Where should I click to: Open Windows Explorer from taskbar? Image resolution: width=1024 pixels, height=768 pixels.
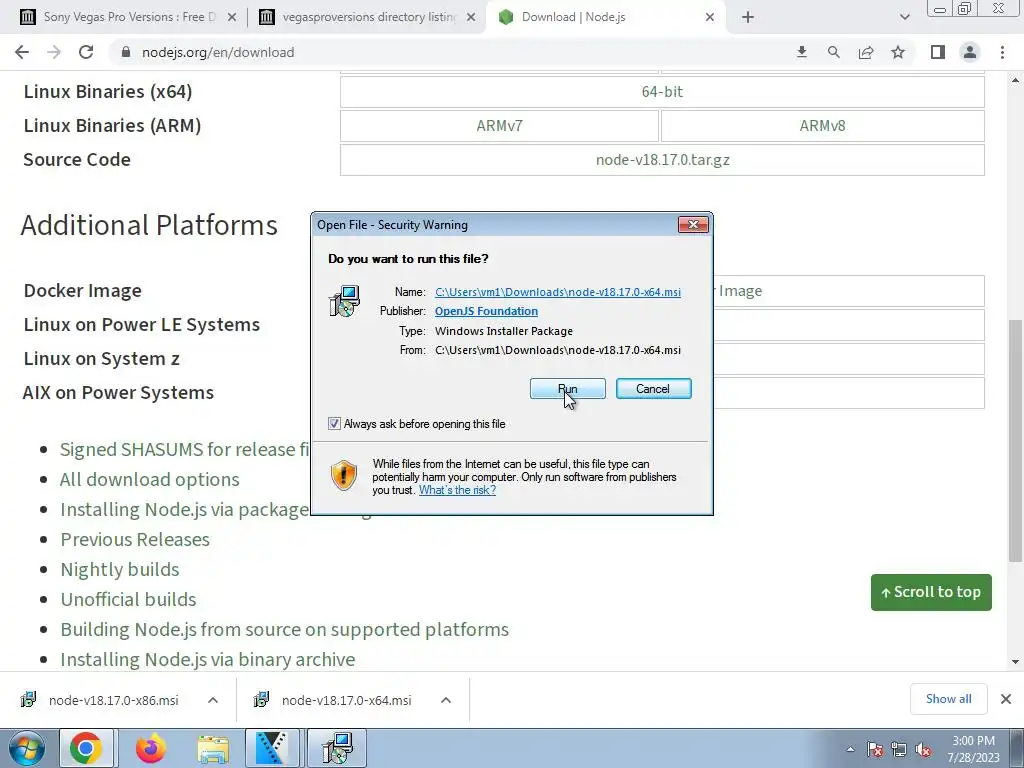213,748
